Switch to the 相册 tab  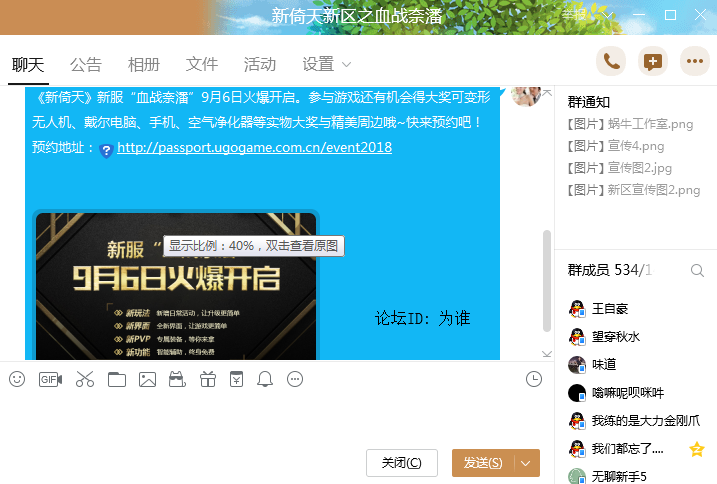tap(144, 64)
